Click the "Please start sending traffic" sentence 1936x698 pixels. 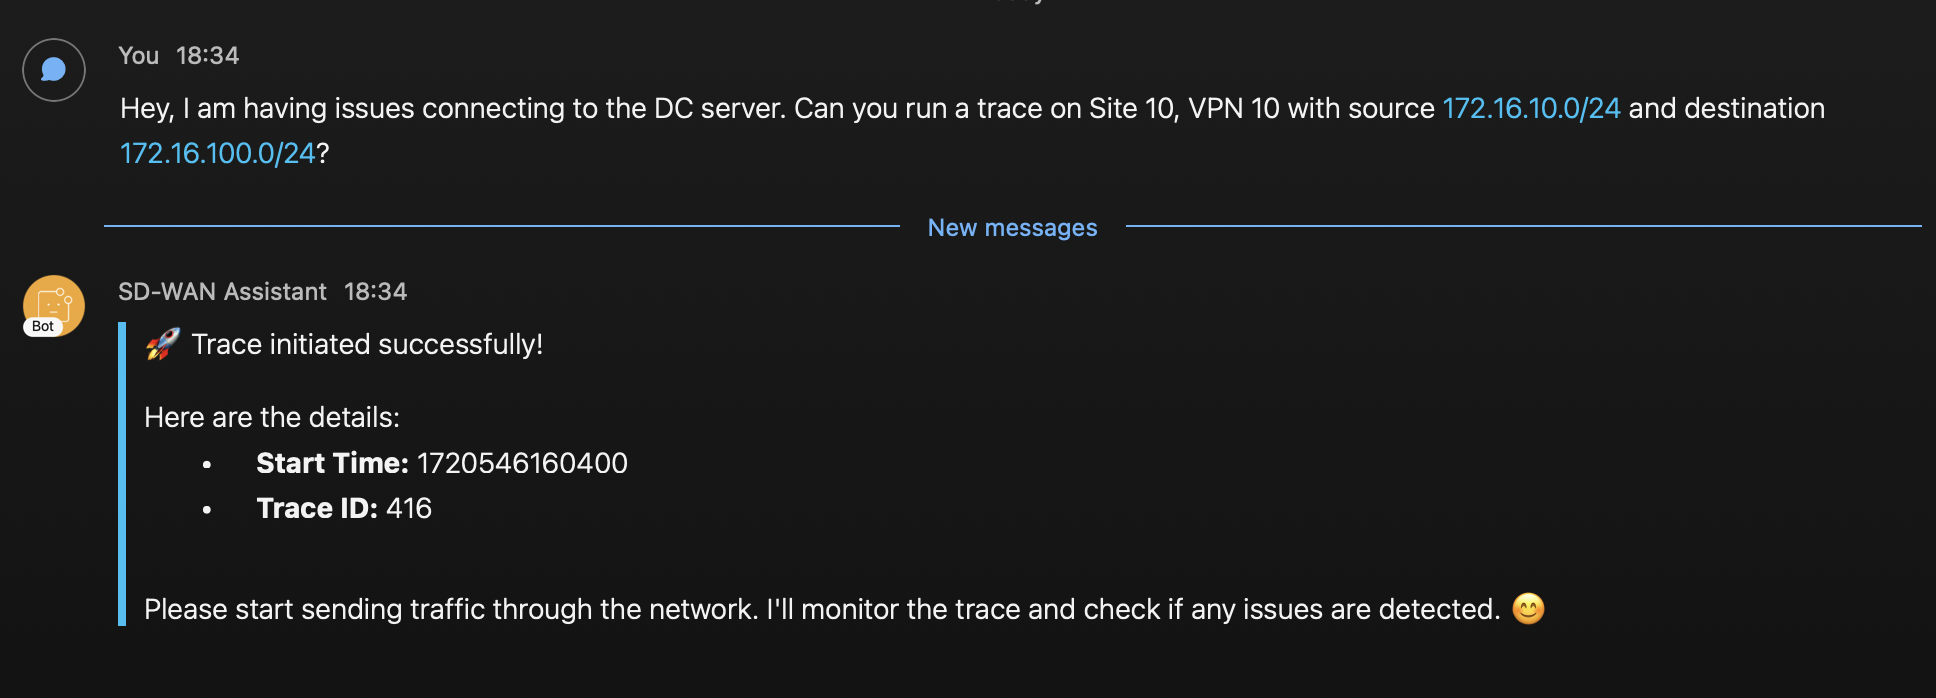click(822, 609)
